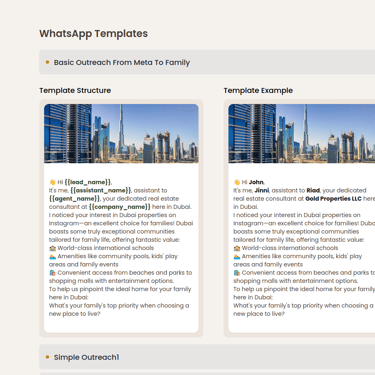This screenshot has width=375, height=375.
Task: Collapse the Basic Outreach From Meta To Family section
Action: (207, 62)
